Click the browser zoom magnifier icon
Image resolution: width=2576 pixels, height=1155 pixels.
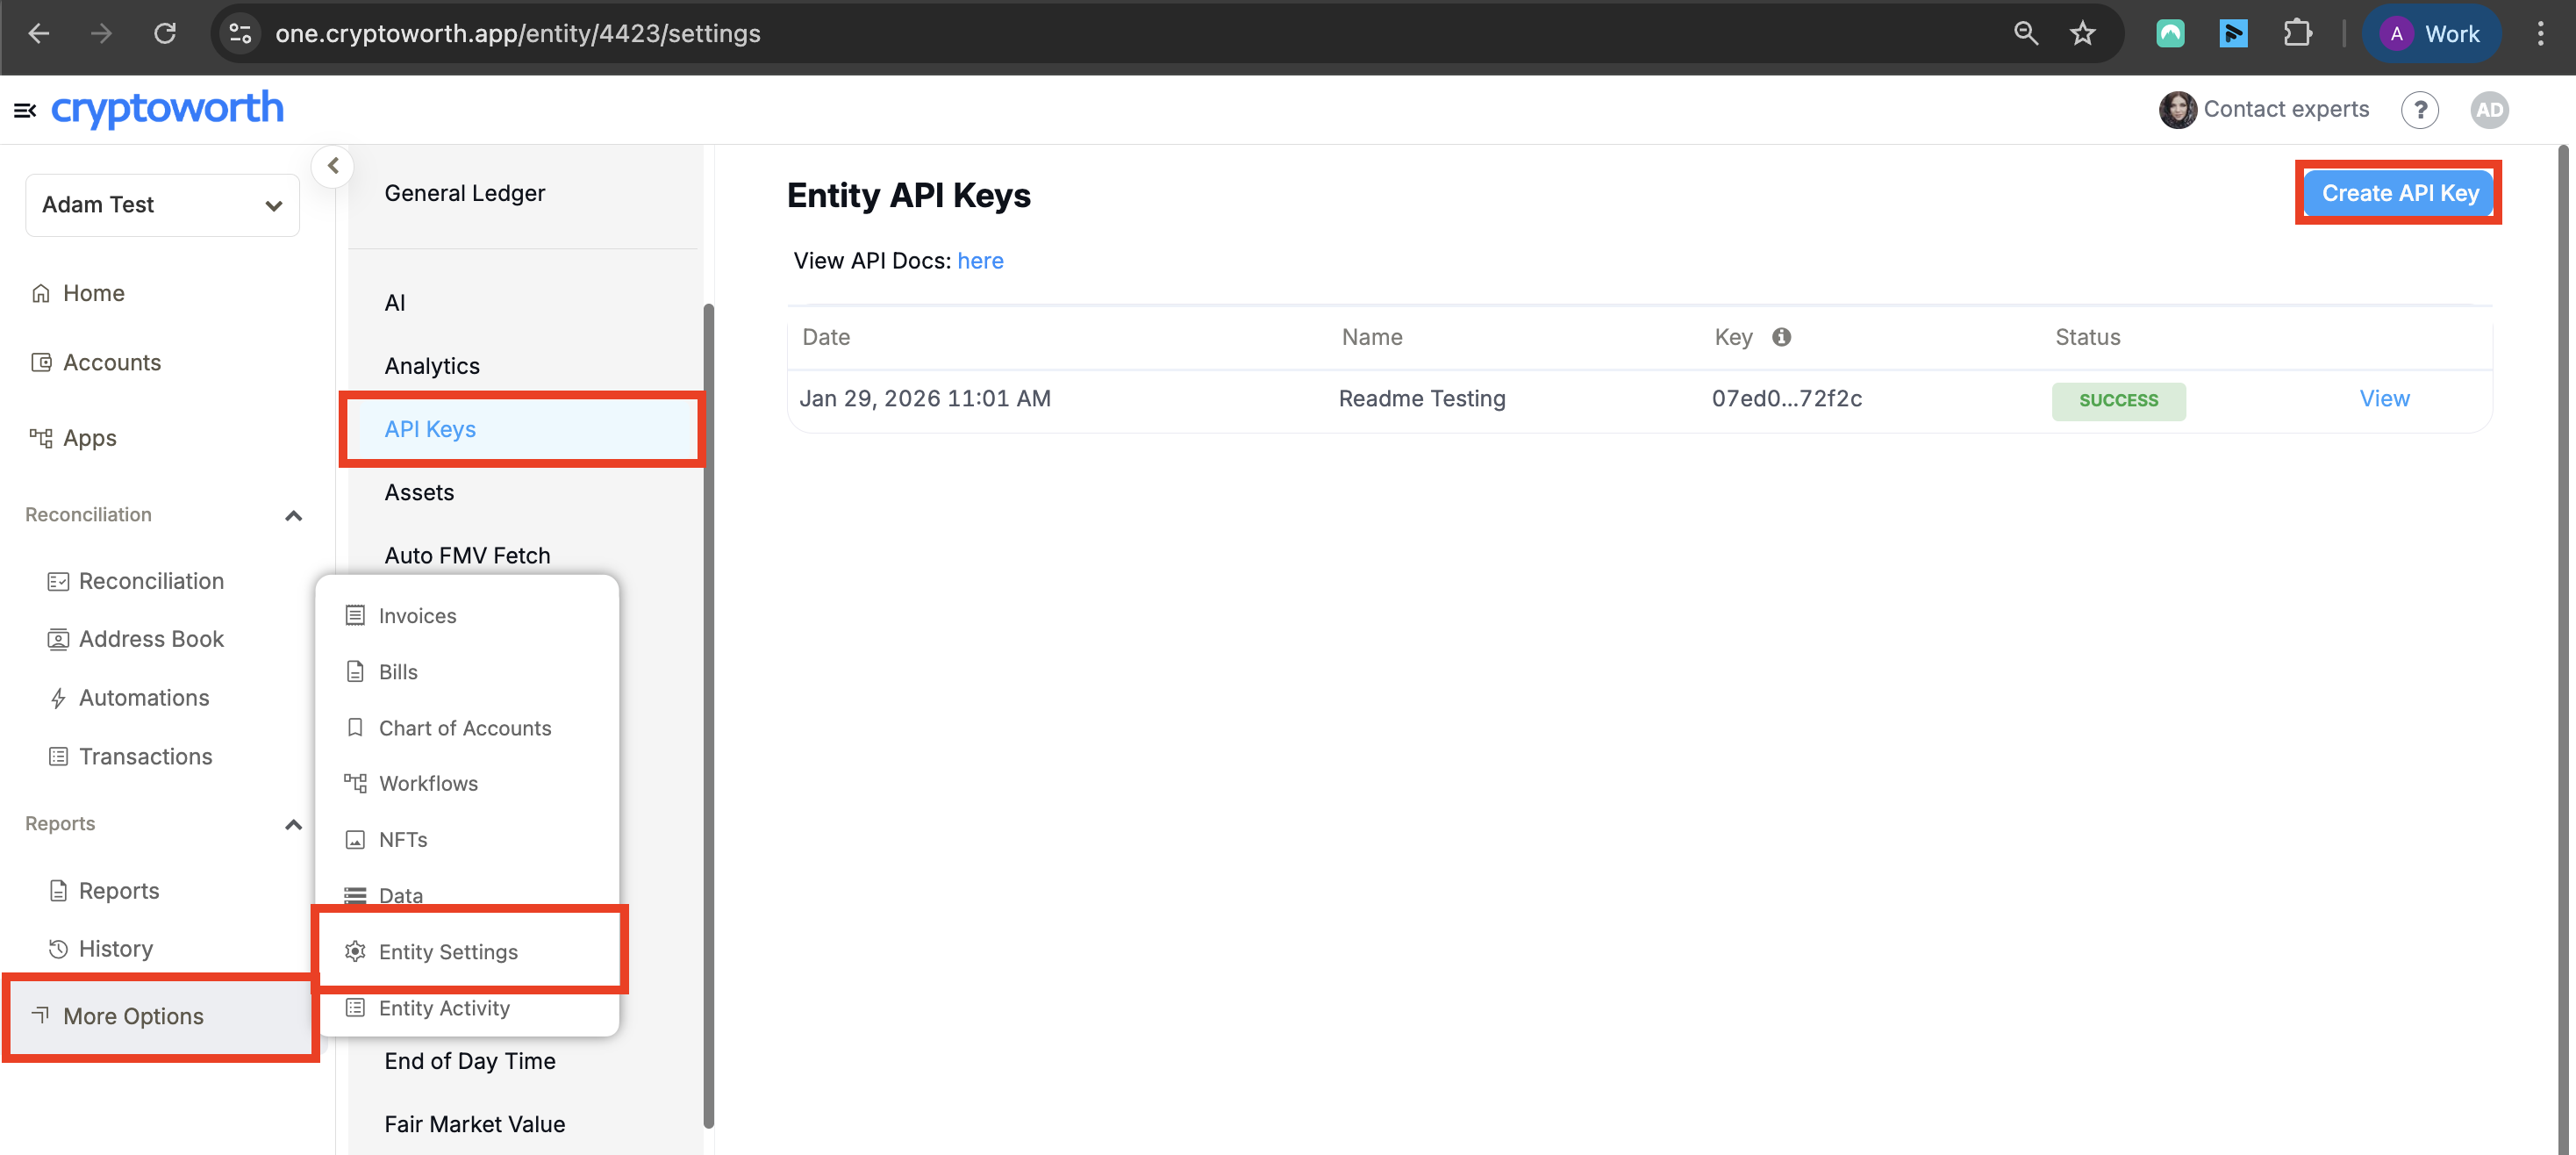click(x=2025, y=33)
